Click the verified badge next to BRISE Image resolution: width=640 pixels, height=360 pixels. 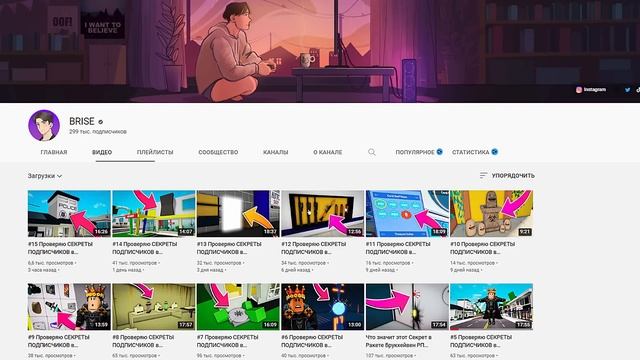[x=100, y=122]
